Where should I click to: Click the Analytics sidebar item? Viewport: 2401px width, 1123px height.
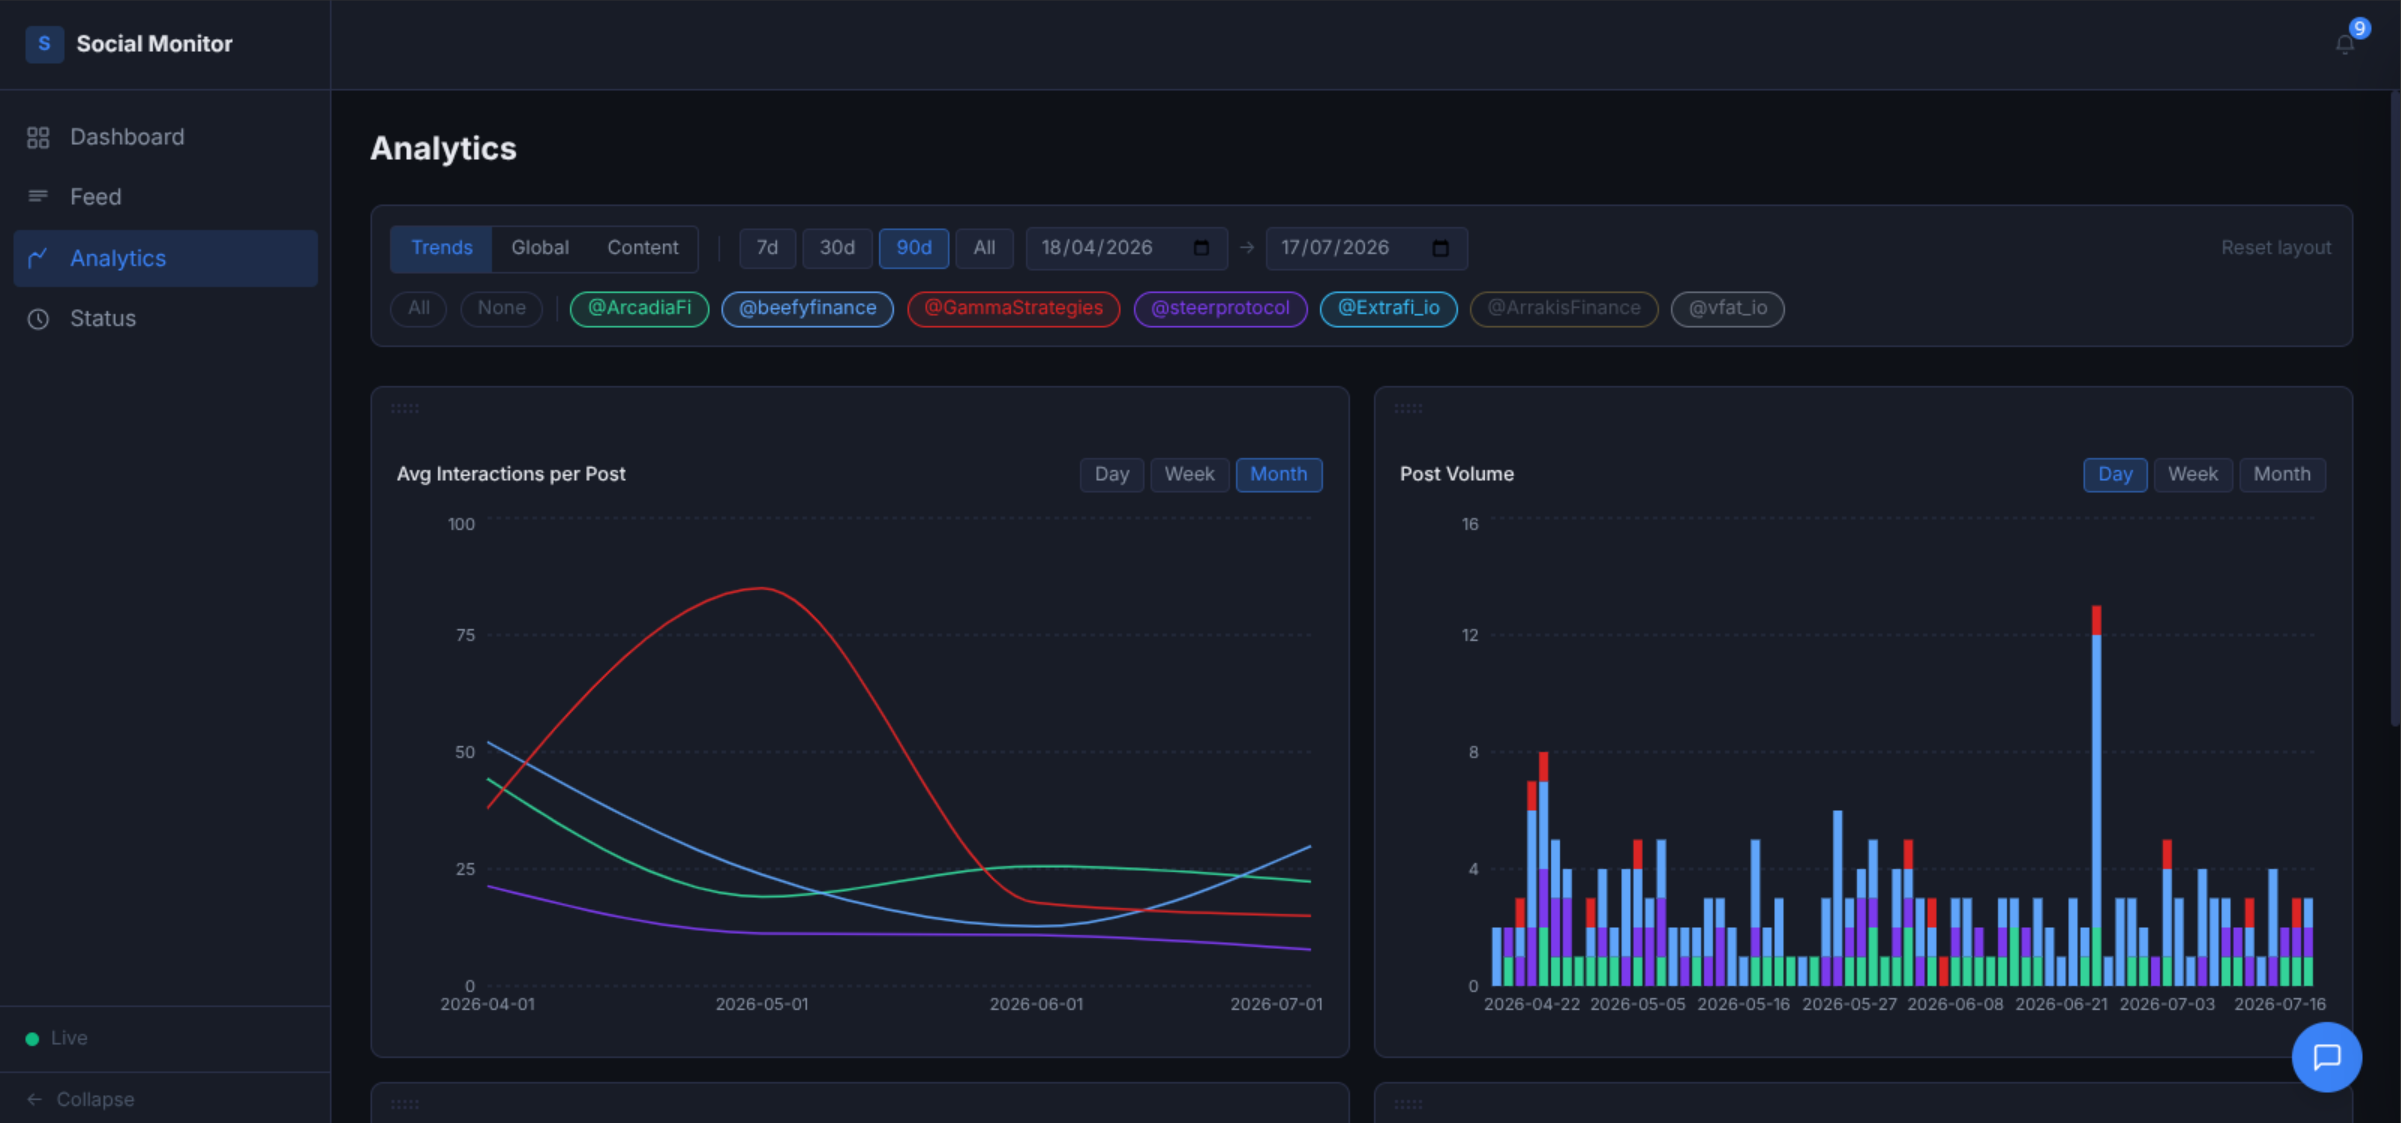tap(165, 258)
